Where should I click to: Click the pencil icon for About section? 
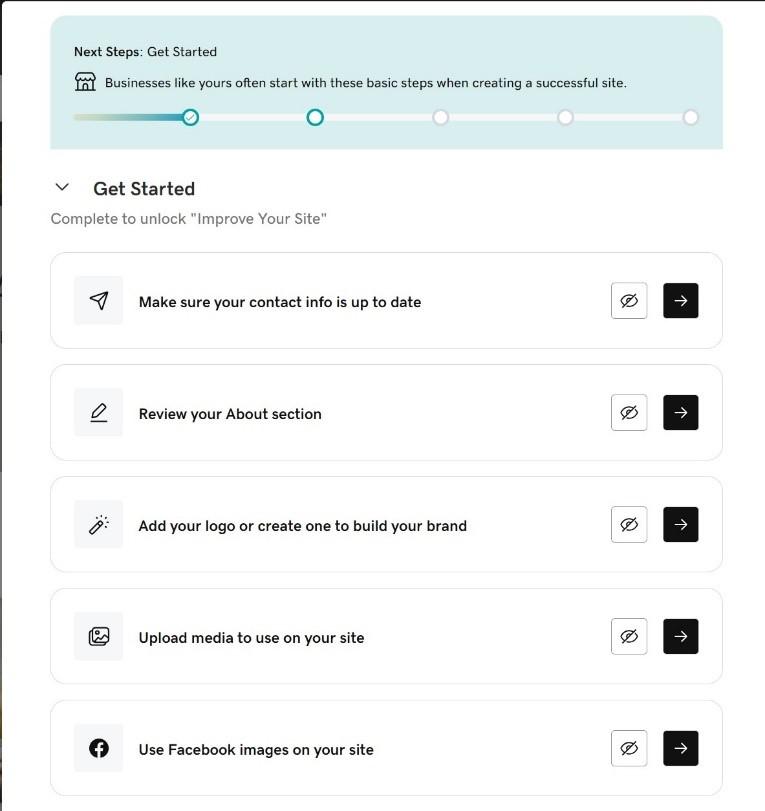coord(99,412)
